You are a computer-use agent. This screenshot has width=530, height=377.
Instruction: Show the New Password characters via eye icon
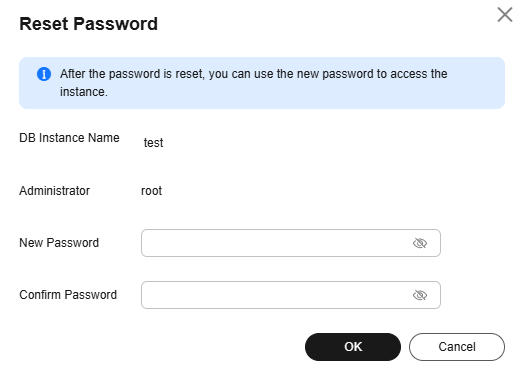point(420,243)
